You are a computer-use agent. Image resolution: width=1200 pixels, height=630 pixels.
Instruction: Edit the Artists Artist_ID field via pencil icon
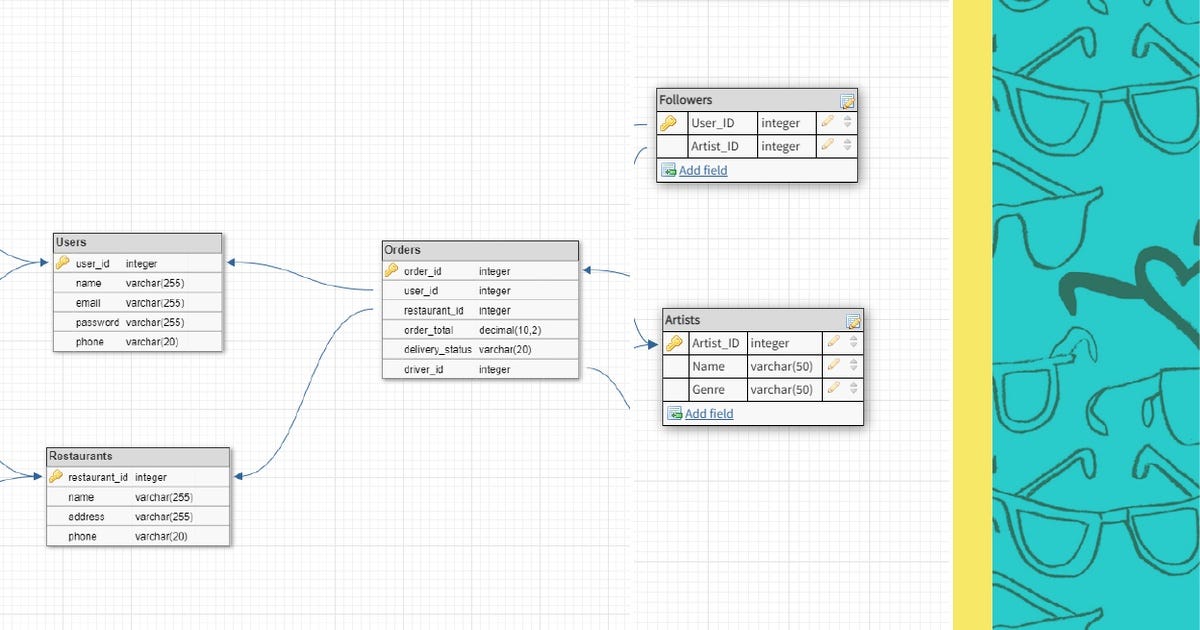[833, 342]
